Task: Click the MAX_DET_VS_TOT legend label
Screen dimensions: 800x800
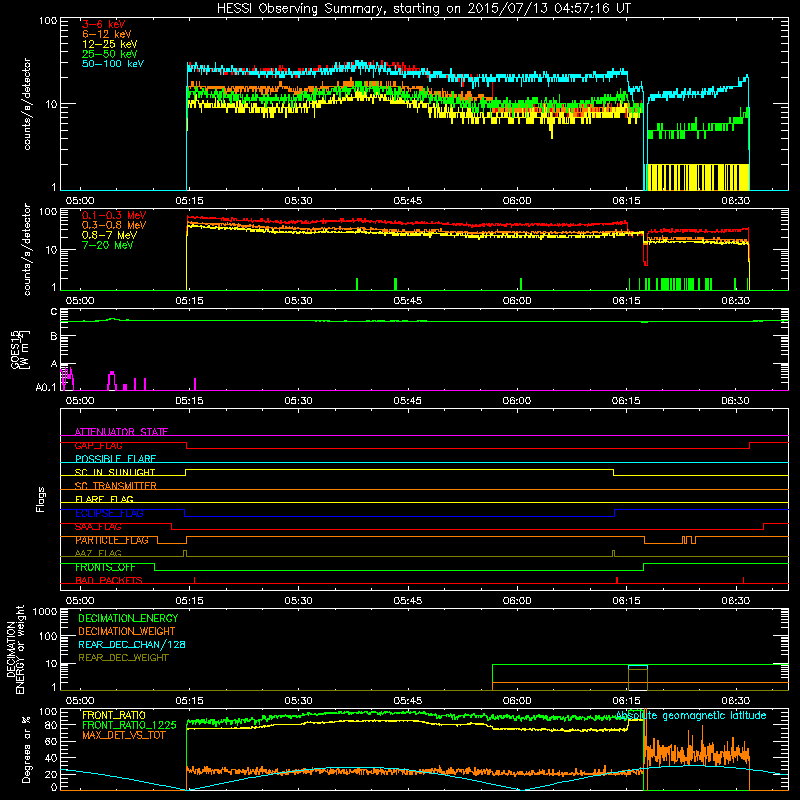Action: (x=123, y=735)
